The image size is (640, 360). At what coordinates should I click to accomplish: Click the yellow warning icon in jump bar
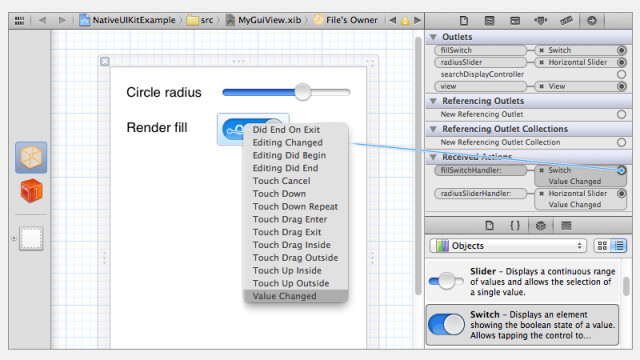[x=405, y=20]
